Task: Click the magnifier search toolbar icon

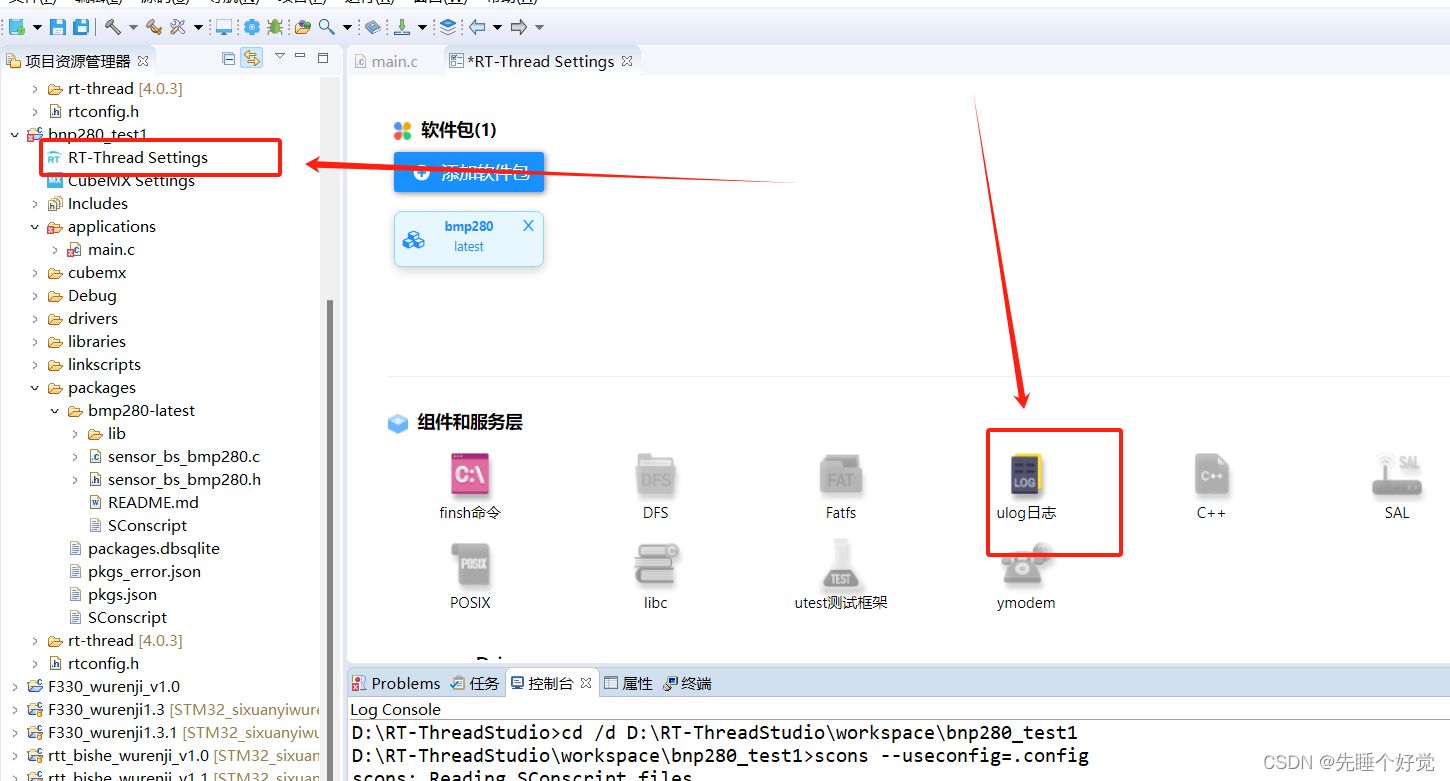Action: (327, 27)
